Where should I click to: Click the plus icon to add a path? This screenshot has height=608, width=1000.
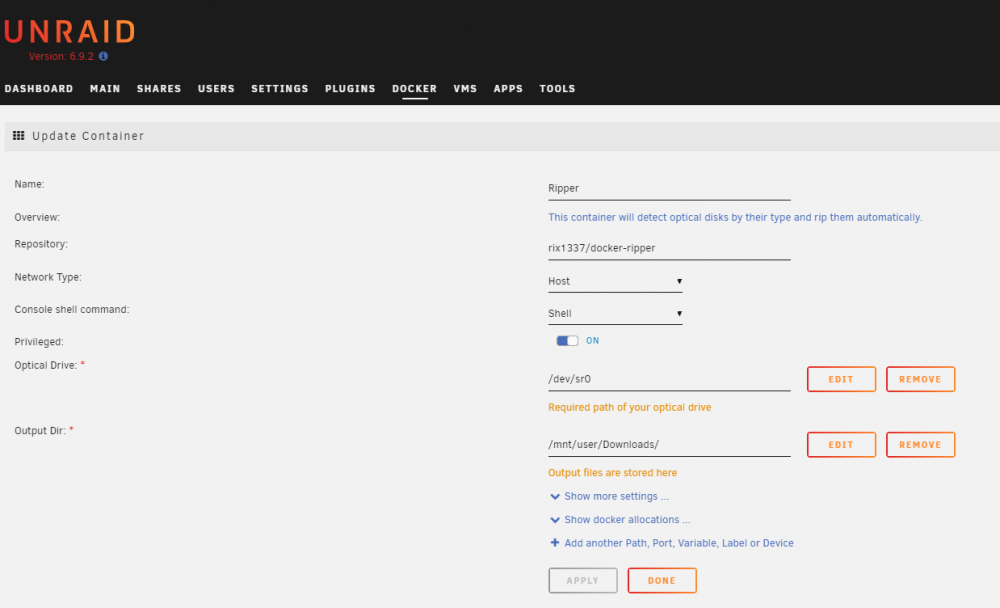click(555, 543)
